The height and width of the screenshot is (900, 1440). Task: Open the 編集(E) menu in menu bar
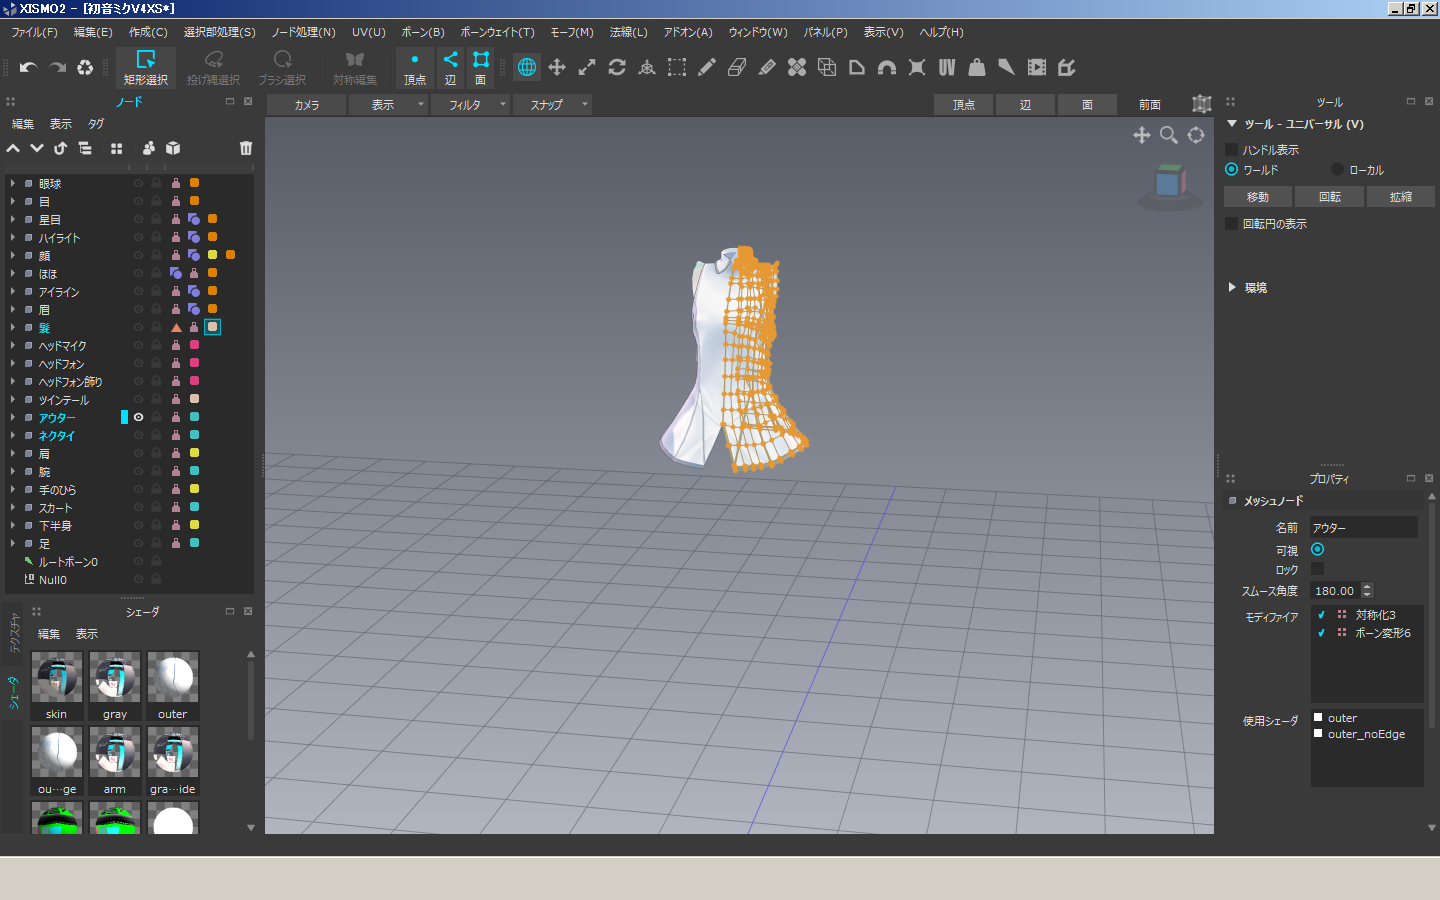(93, 32)
